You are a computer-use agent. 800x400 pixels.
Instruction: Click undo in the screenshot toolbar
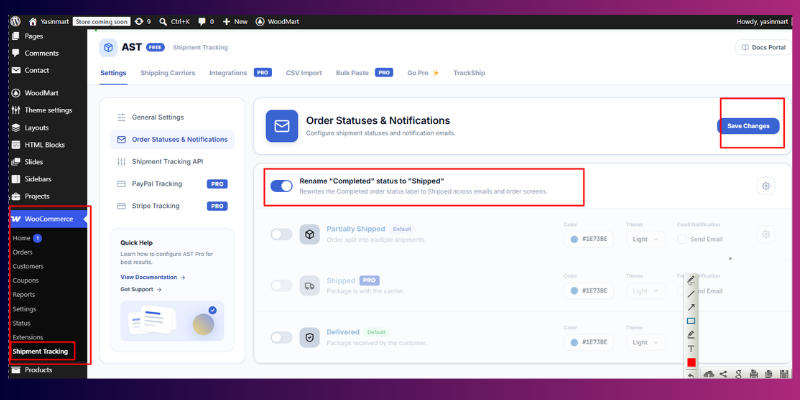point(691,376)
